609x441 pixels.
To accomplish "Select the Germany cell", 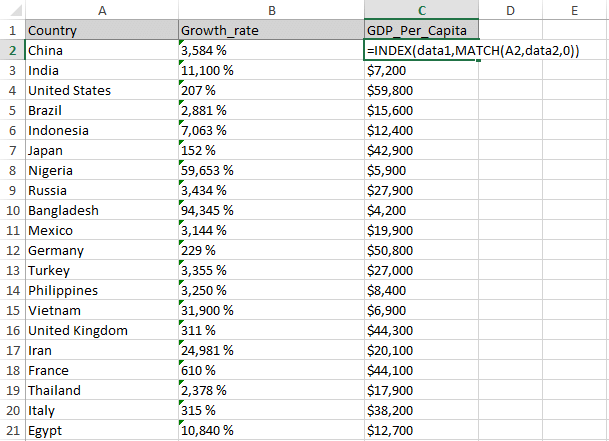I will pyautogui.click(x=102, y=250).
